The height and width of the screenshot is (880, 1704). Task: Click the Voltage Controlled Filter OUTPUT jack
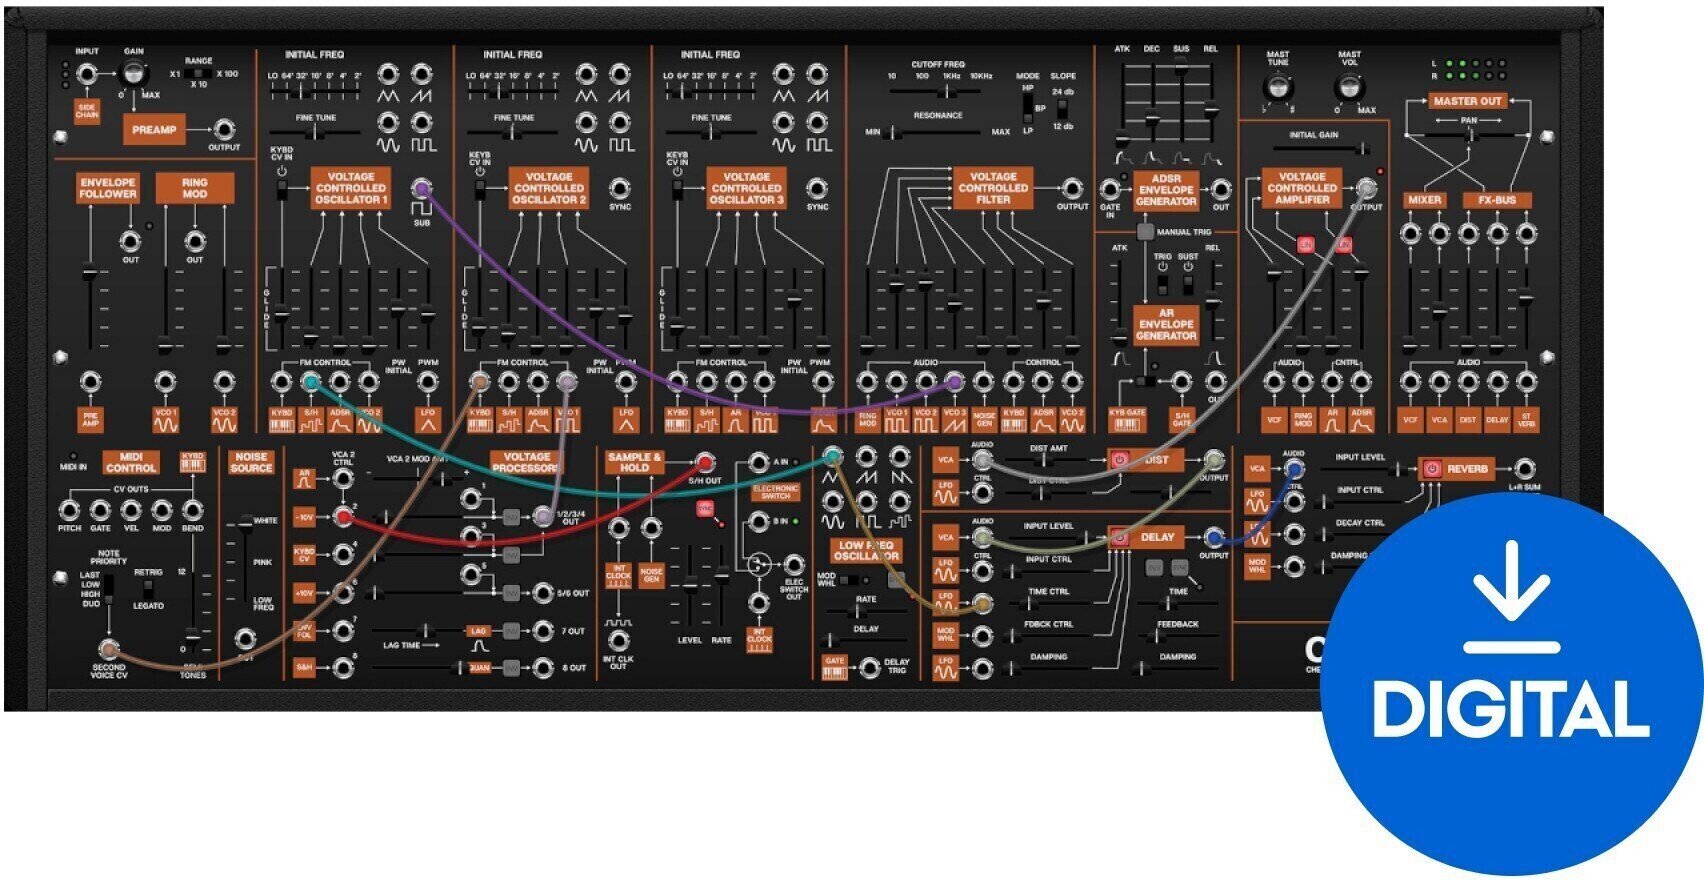(x=1072, y=188)
